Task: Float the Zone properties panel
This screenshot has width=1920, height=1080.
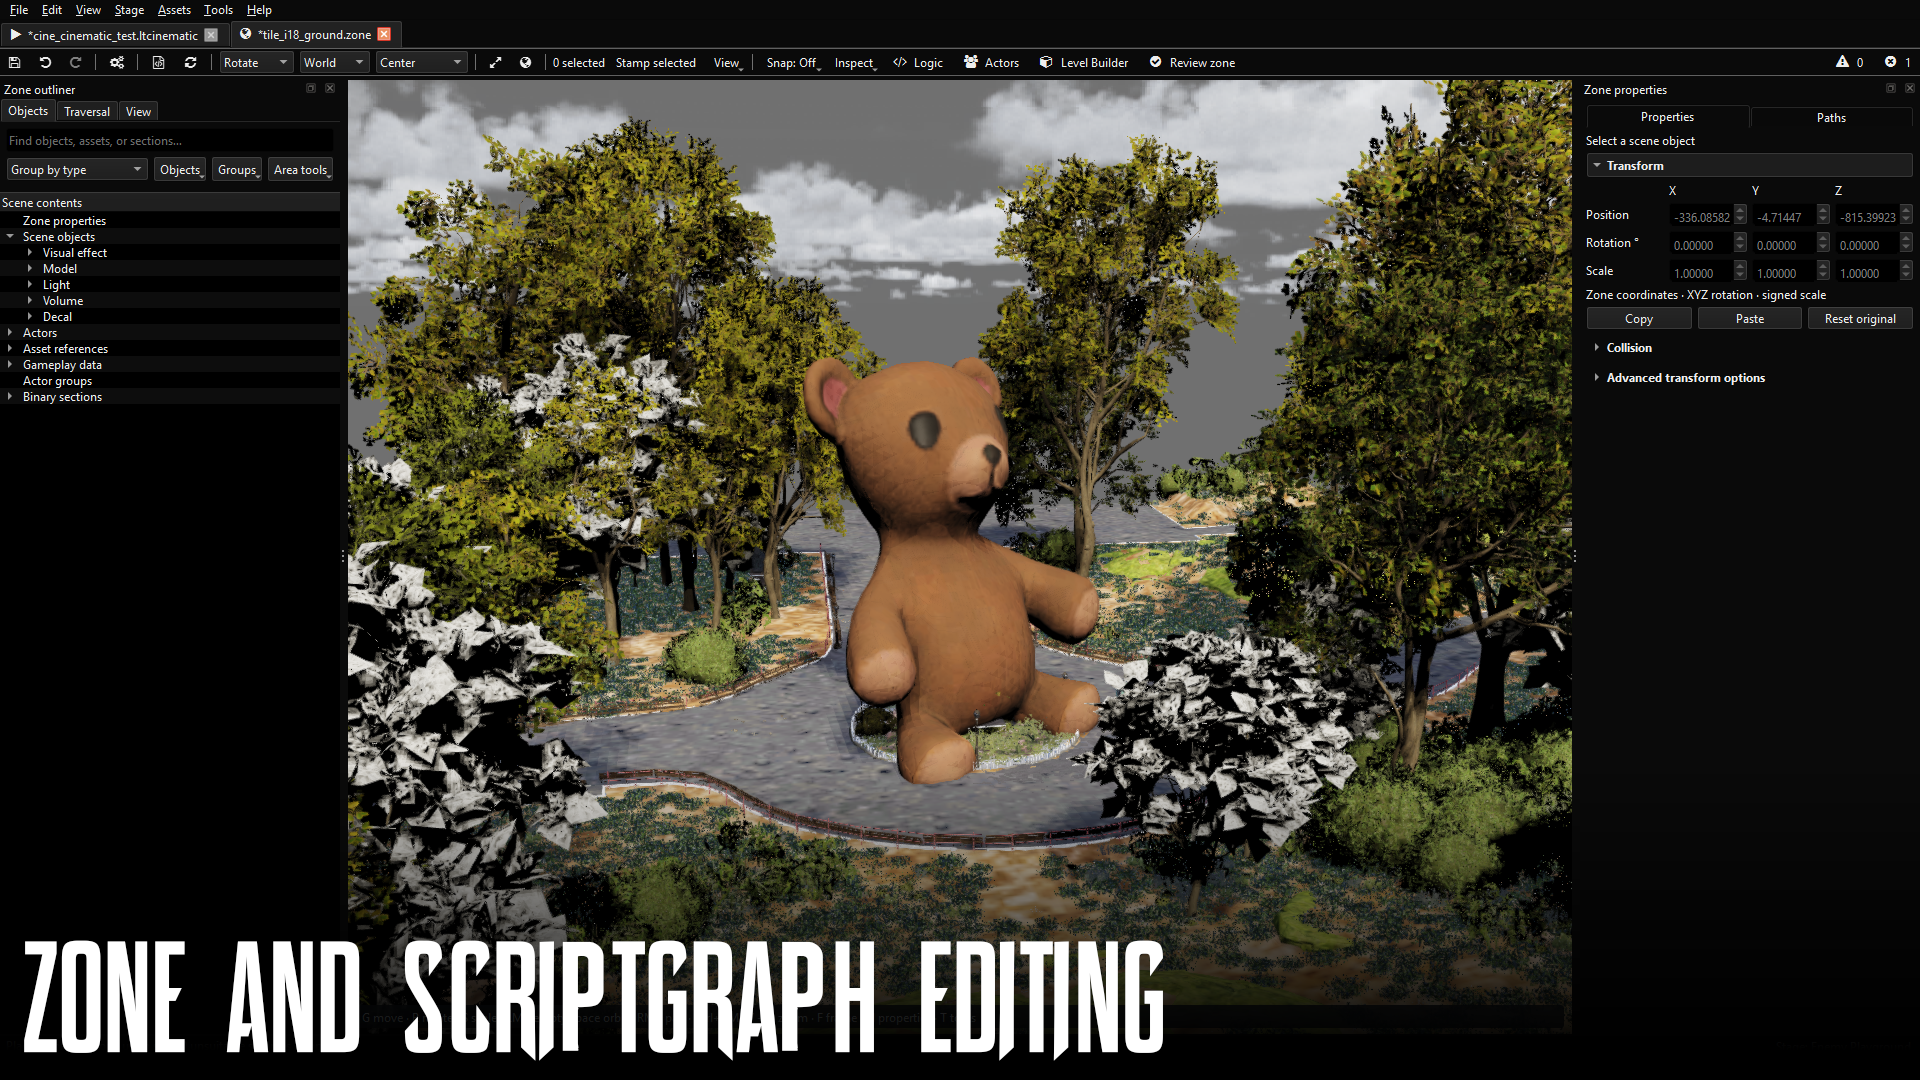Action: coord(1890,88)
